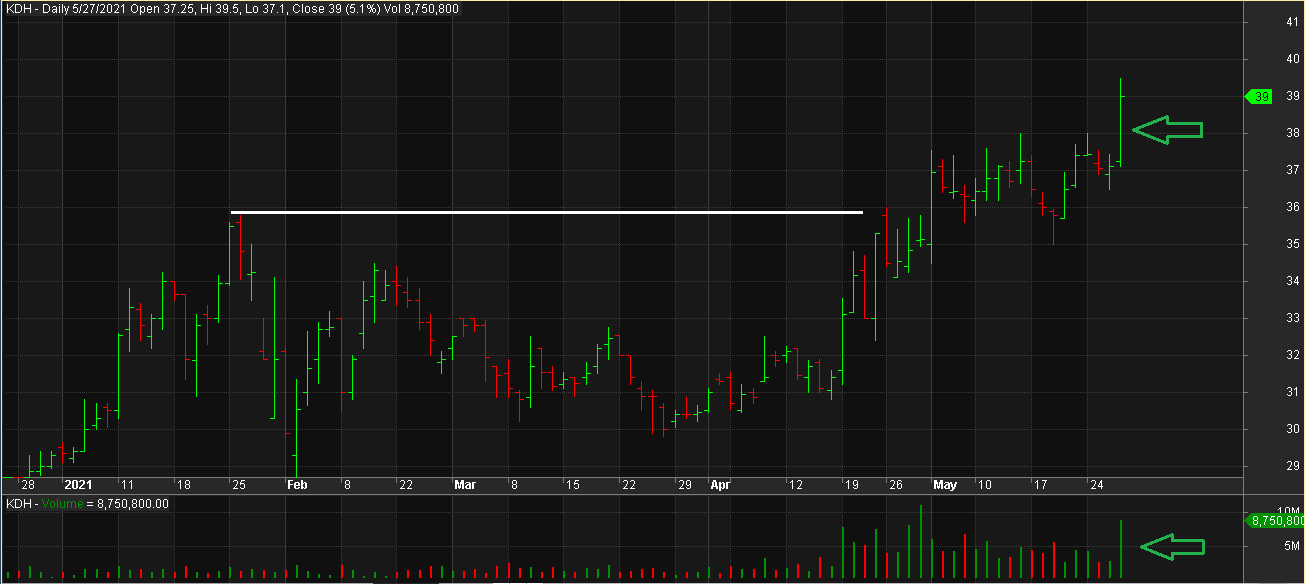Click the 28 date label at axis start
1305x584 pixels.
28,485
